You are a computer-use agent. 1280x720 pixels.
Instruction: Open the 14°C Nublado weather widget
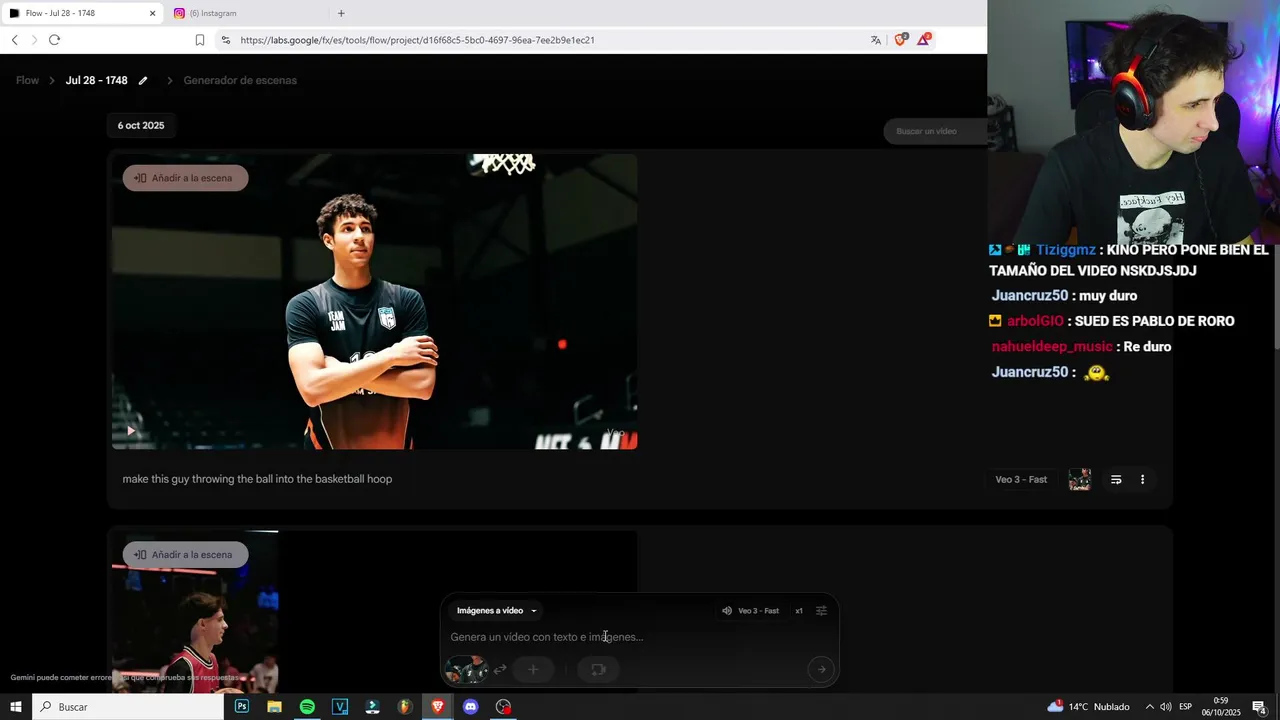(1088, 707)
